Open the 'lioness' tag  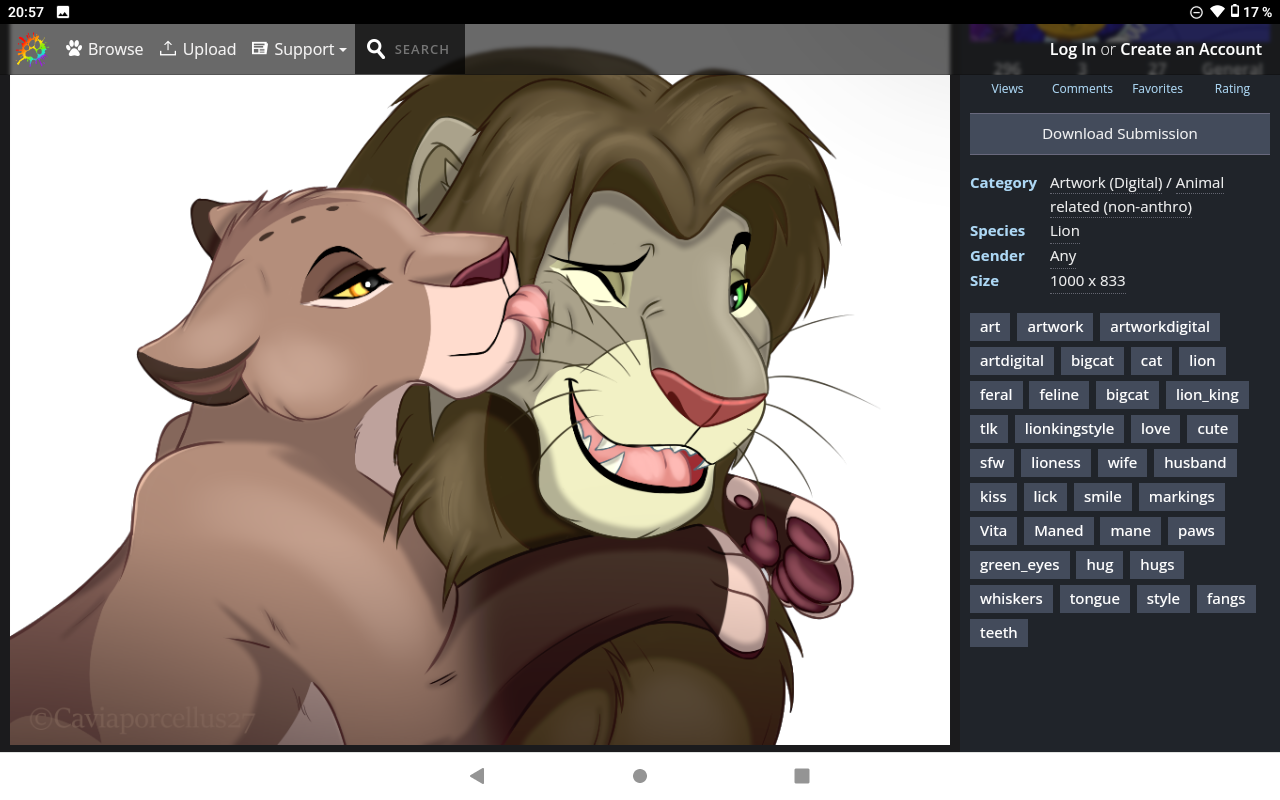click(x=1056, y=463)
